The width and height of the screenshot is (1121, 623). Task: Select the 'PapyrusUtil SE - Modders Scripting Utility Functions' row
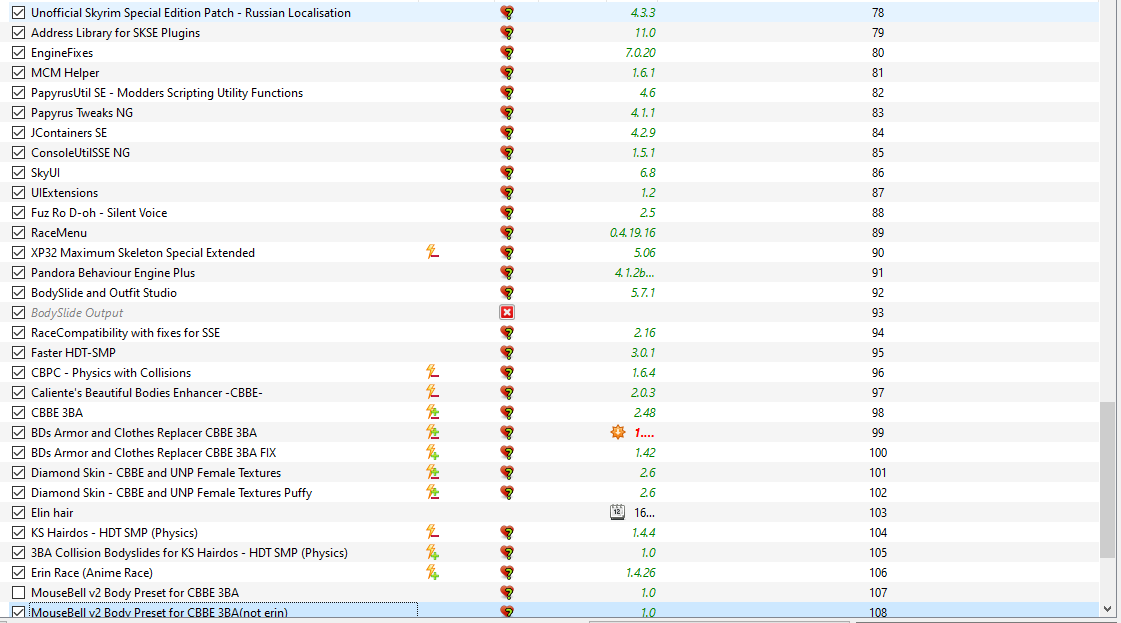(x=549, y=92)
